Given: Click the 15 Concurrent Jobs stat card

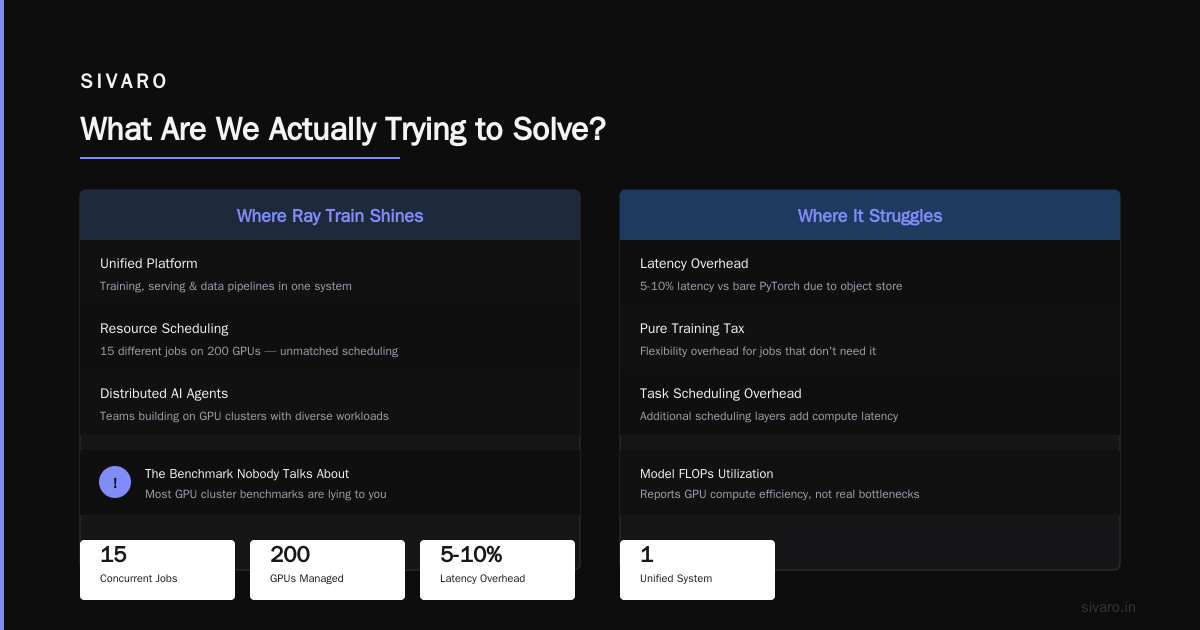Looking at the screenshot, I should [x=157, y=570].
